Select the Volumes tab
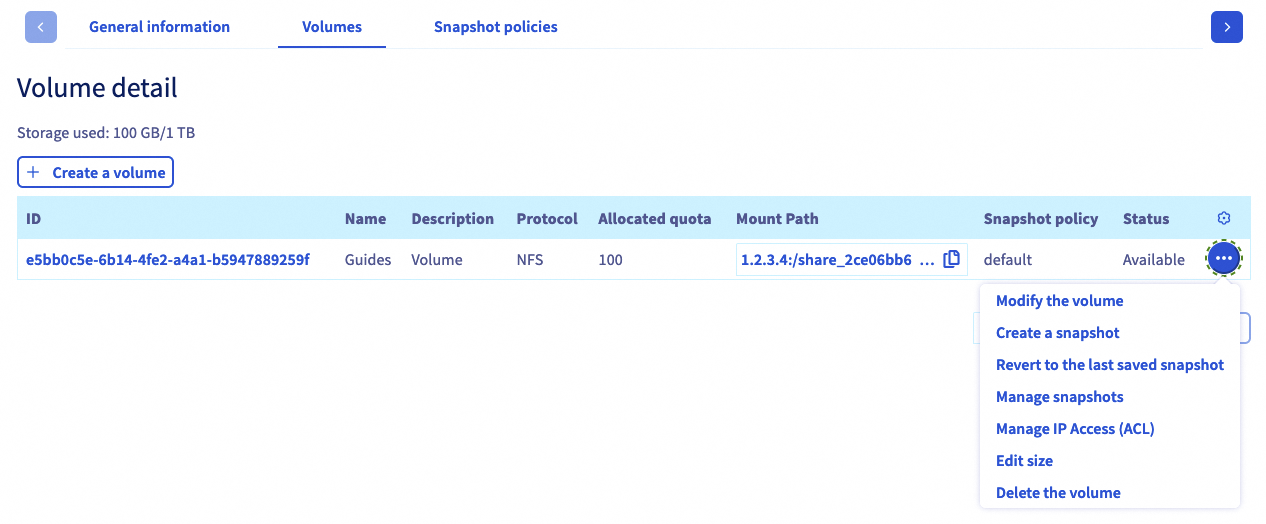This screenshot has width=1266, height=524. click(x=332, y=27)
